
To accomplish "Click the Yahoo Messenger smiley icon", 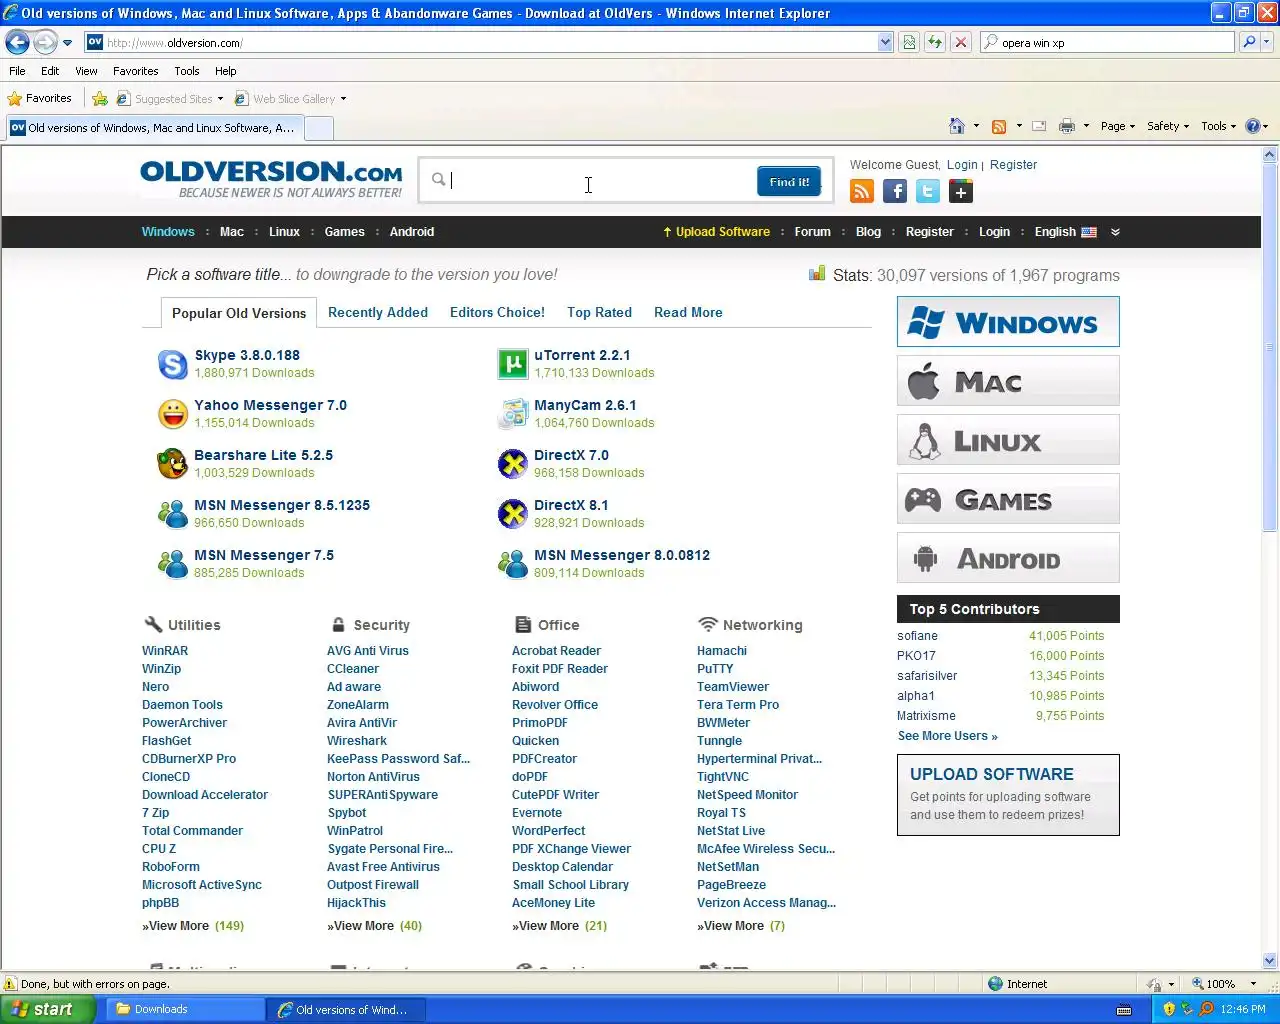I will [172, 414].
